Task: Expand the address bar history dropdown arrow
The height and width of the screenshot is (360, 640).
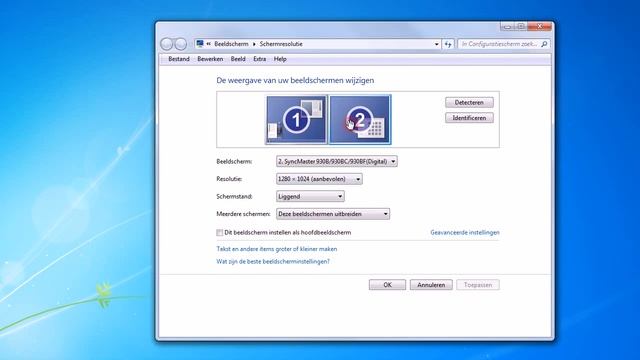Action: (x=436, y=44)
